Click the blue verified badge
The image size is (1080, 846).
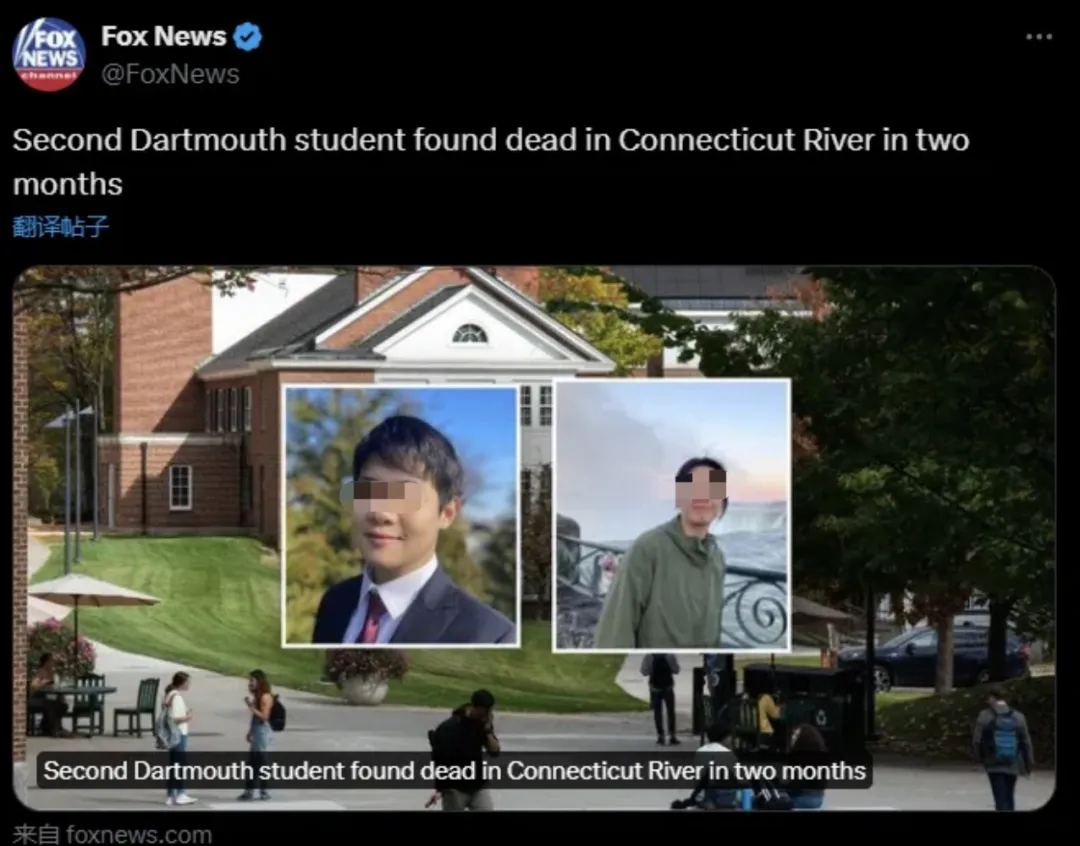(x=247, y=37)
